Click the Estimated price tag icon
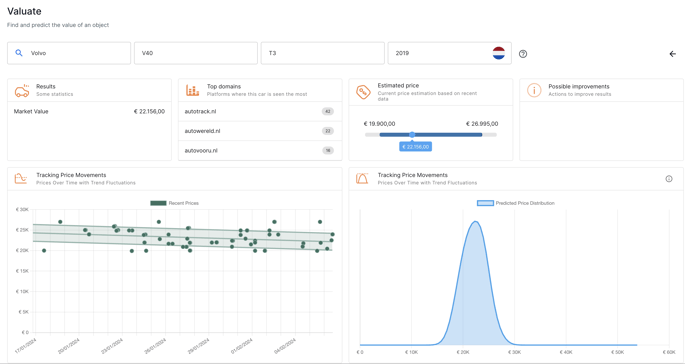Viewport: 685px width, 364px height. 363,92
